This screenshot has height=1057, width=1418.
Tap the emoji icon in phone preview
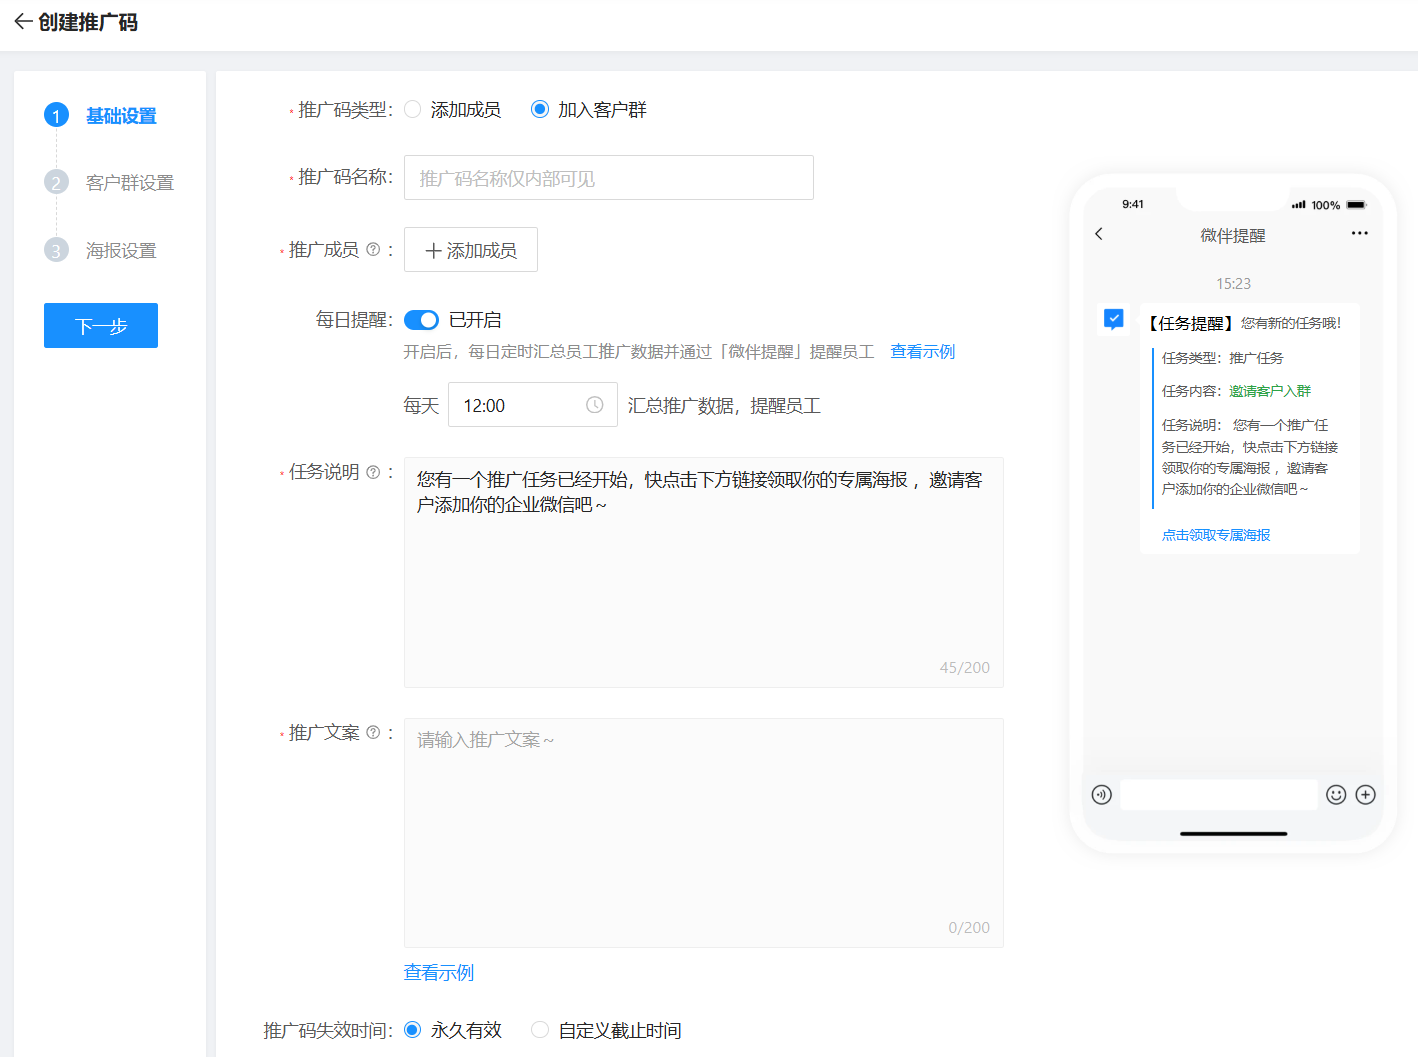(1336, 795)
